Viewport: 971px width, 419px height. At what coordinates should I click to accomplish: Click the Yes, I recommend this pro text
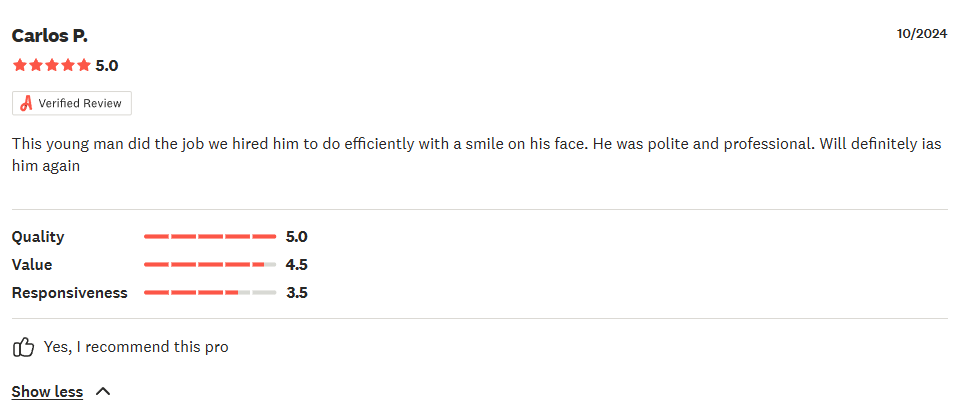coord(136,347)
